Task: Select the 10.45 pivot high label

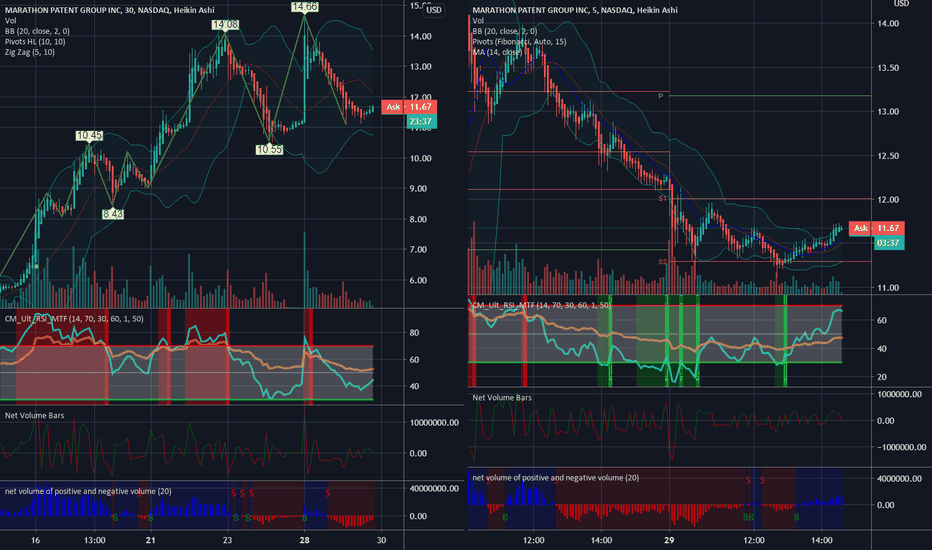Action: click(x=89, y=136)
